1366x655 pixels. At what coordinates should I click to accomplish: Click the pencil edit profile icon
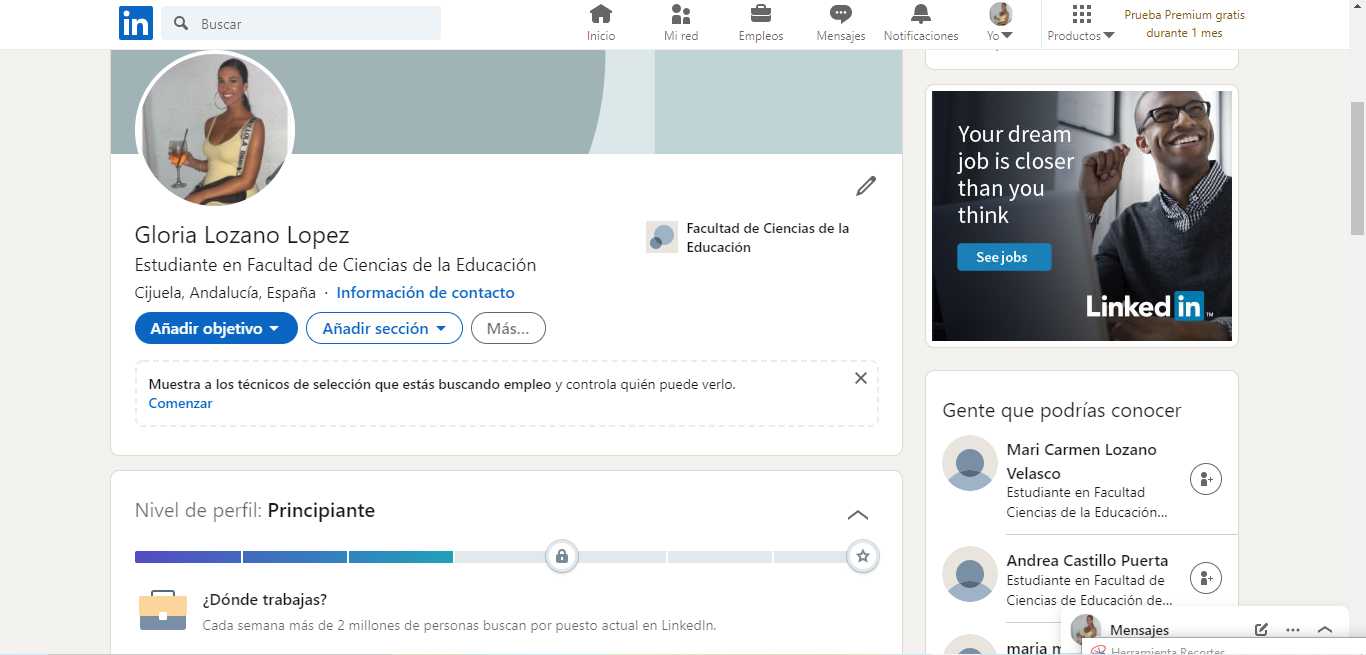tap(866, 186)
